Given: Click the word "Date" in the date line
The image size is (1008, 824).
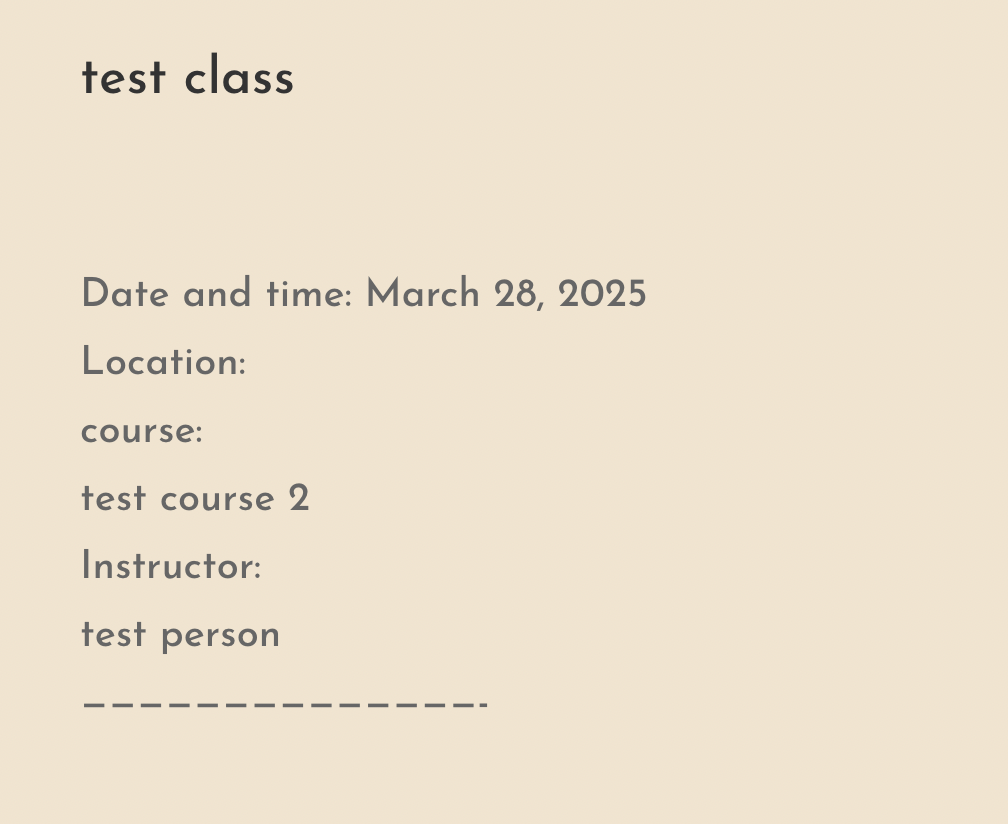Looking at the screenshot, I should pos(125,294).
